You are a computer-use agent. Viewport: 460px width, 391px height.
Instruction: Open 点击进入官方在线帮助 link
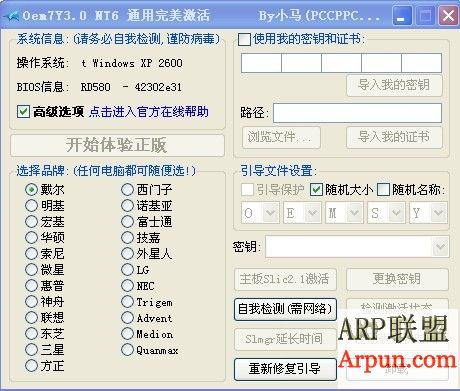149,112
